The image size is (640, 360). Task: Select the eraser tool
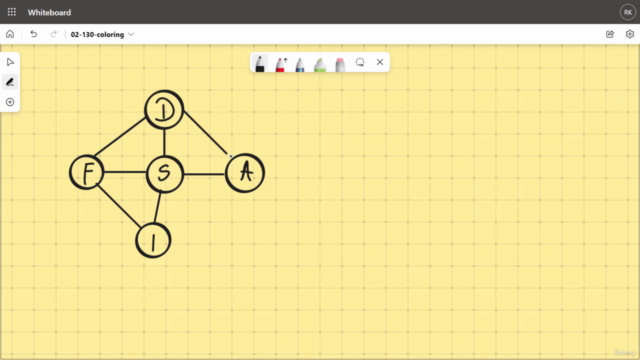(x=340, y=65)
